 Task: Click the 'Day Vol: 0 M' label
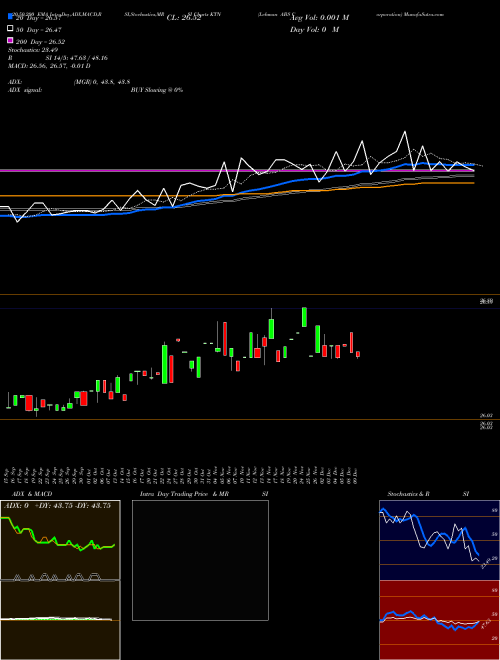[x=314, y=29]
